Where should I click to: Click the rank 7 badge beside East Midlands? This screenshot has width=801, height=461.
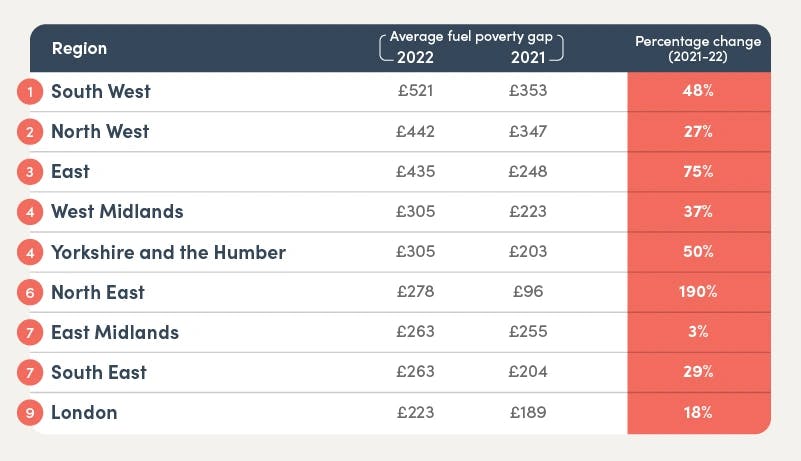tap(30, 332)
